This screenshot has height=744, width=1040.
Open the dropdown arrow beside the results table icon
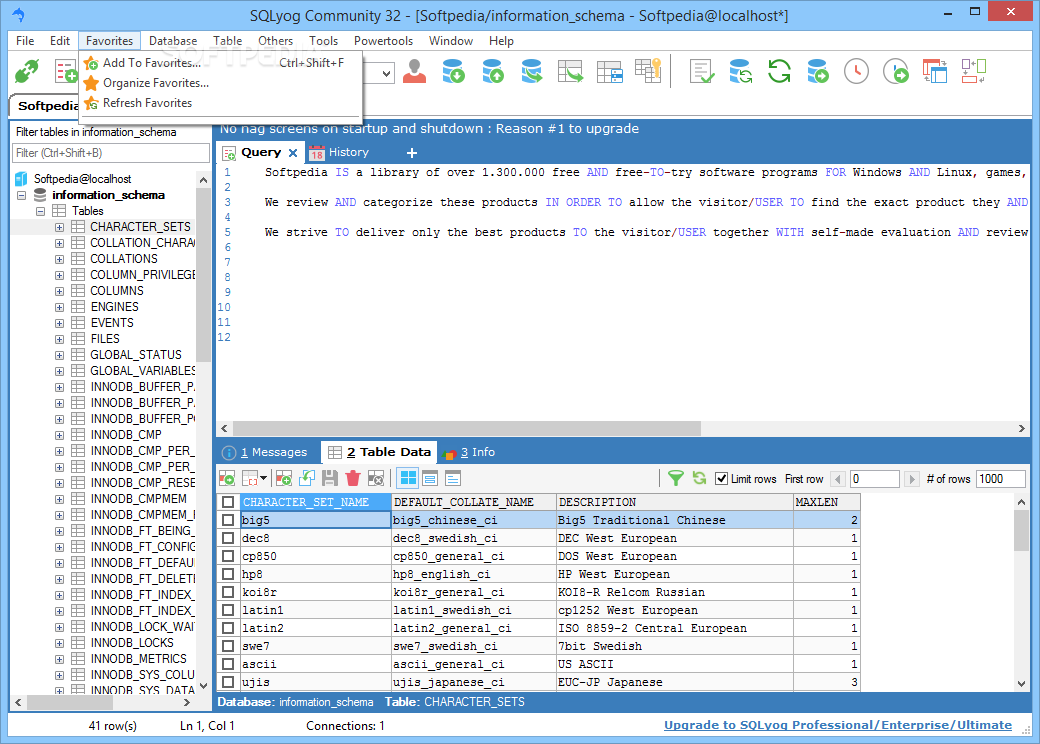263,478
